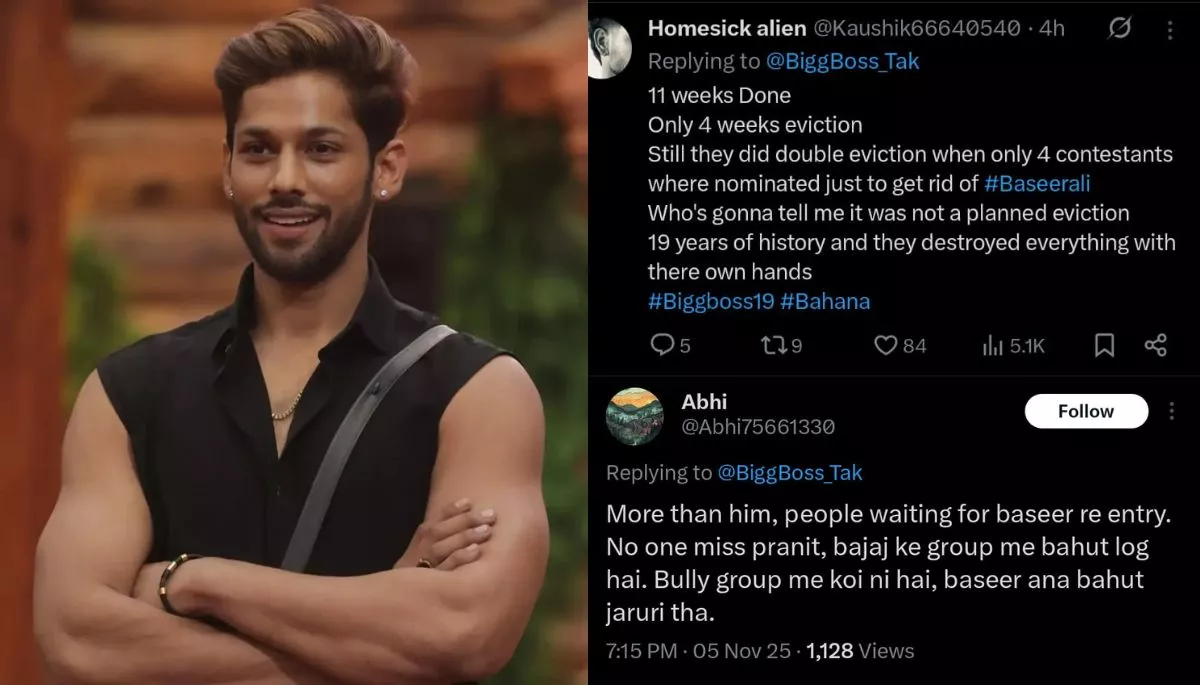This screenshot has height=685, width=1200.
Task: Open Homesick alien's profile picture
Action: coord(609,47)
